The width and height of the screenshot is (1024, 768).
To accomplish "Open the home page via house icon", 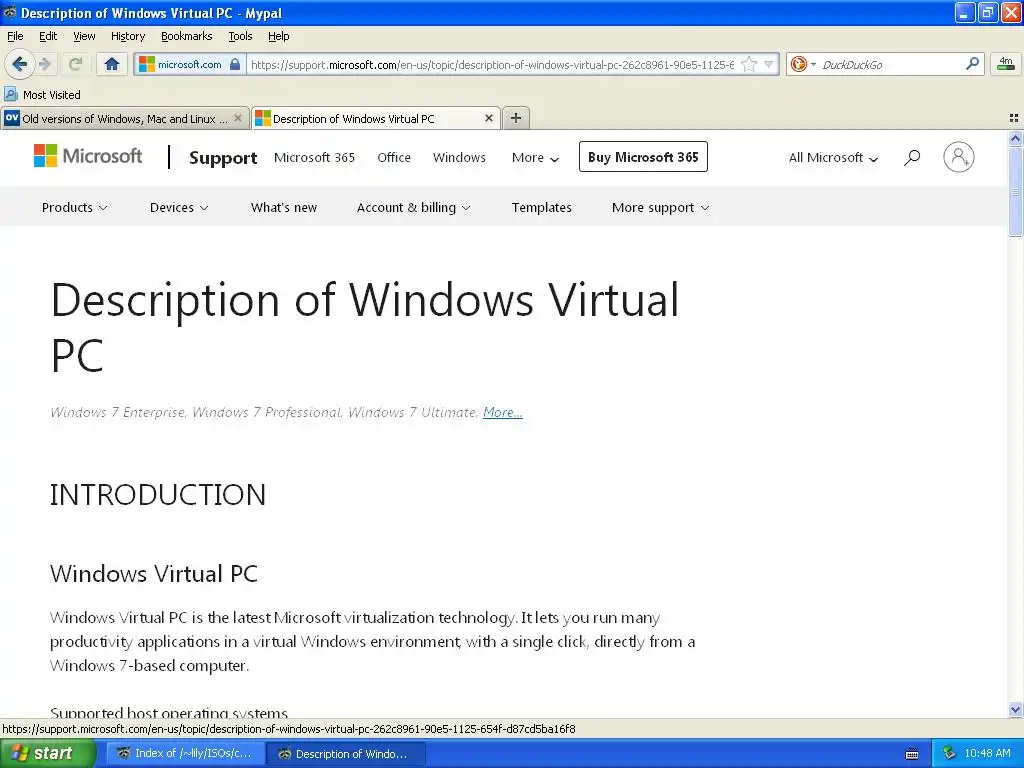I will (x=112, y=64).
